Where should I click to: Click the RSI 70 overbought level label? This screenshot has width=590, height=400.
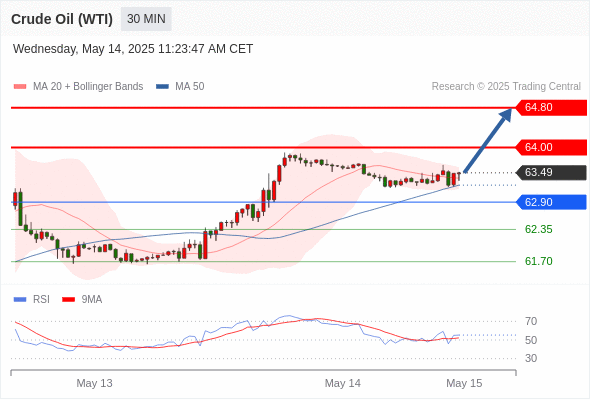[531, 321]
